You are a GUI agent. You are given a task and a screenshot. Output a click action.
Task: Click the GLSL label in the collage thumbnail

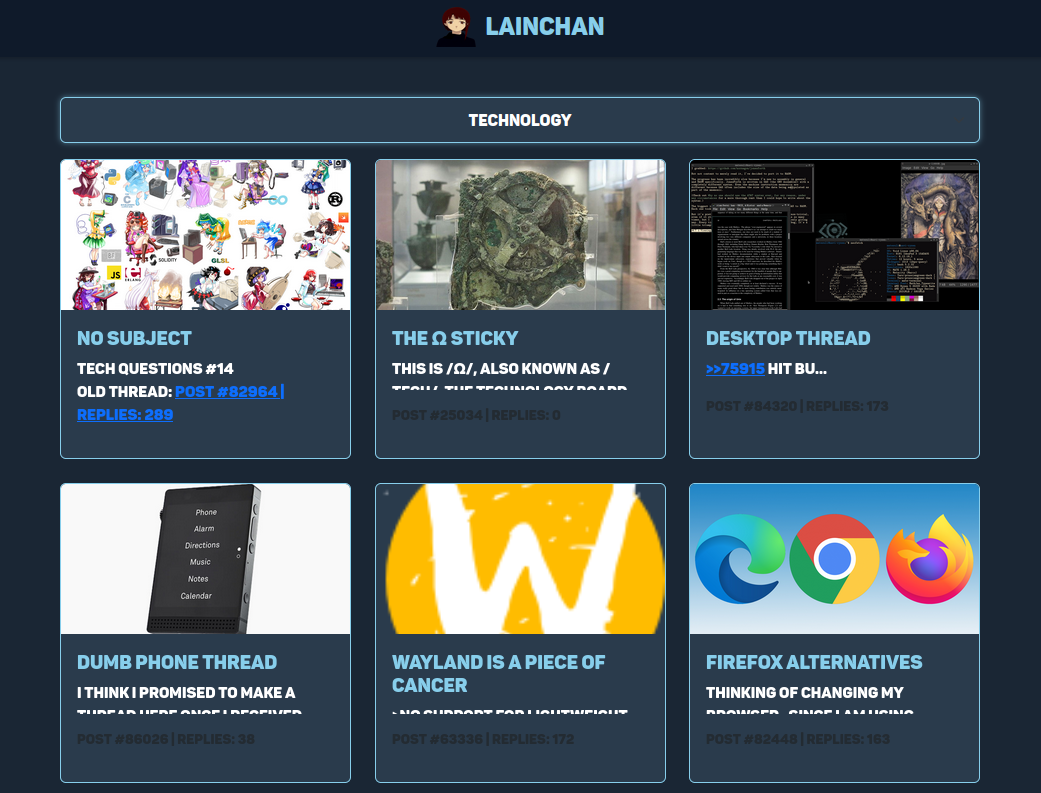coord(220,260)
